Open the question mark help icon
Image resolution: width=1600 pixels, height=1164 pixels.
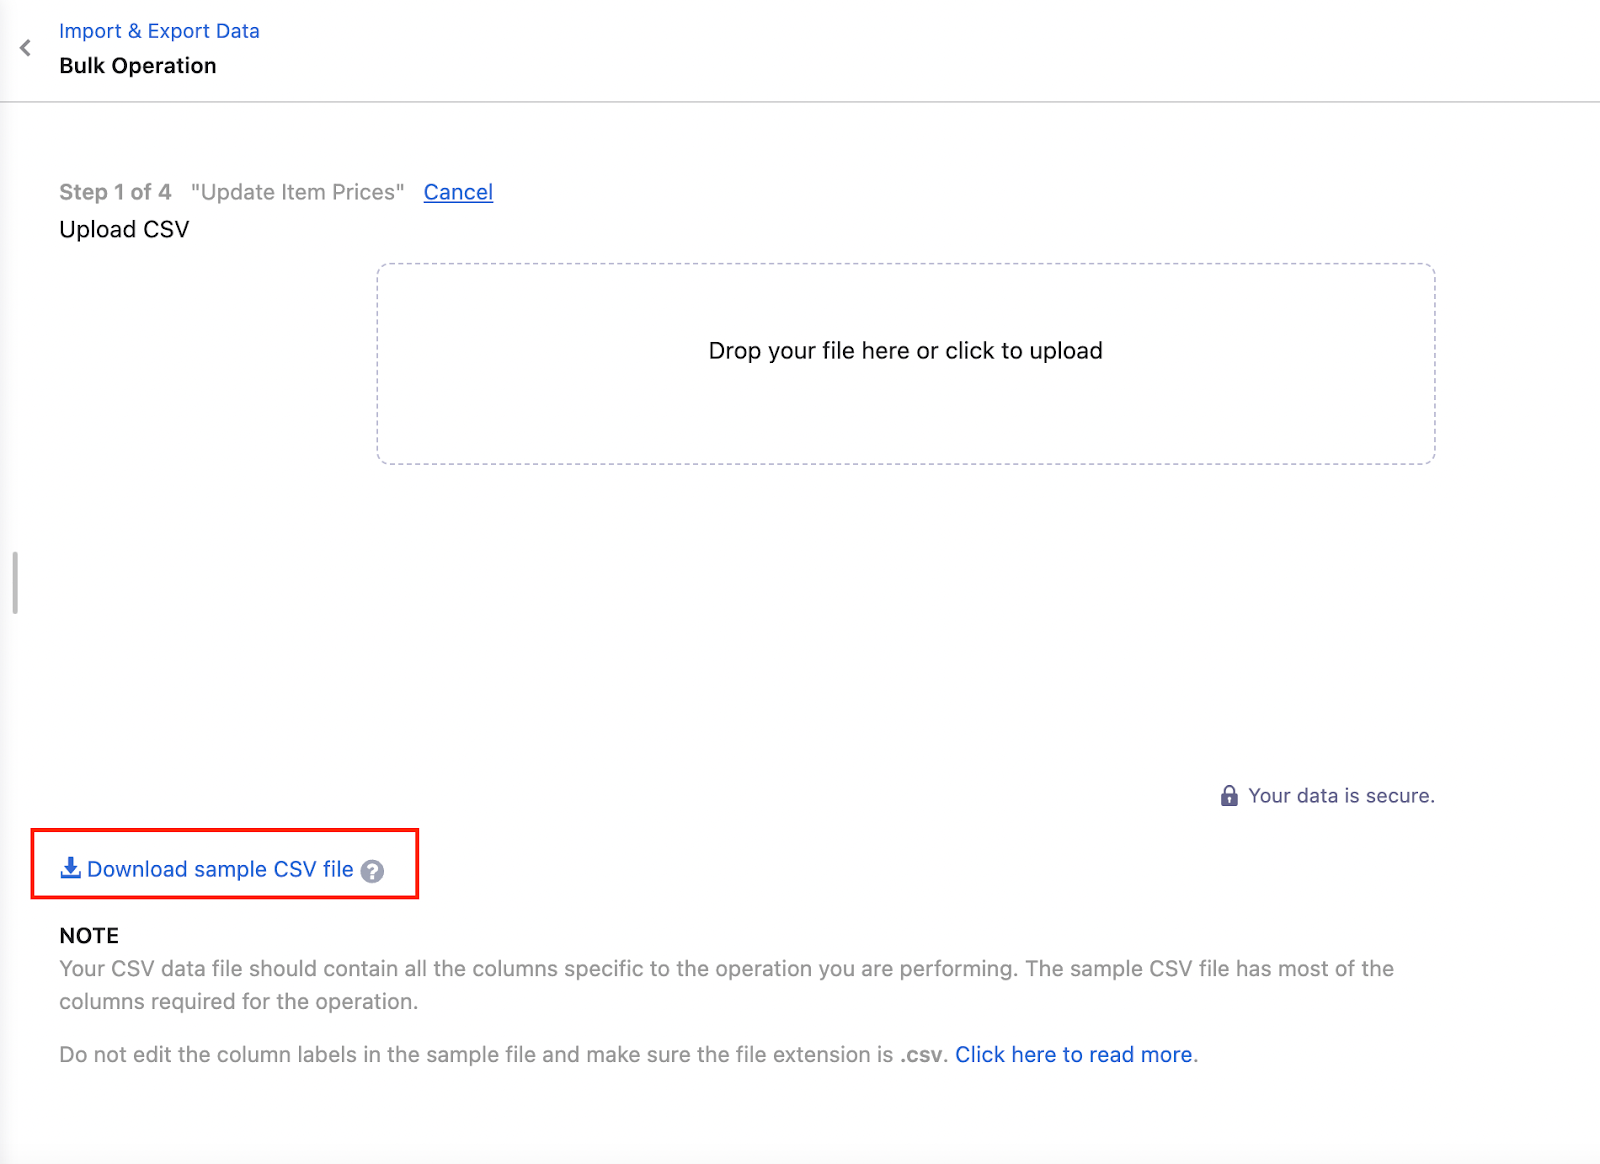pyautogui.click(x=372, y=871)
